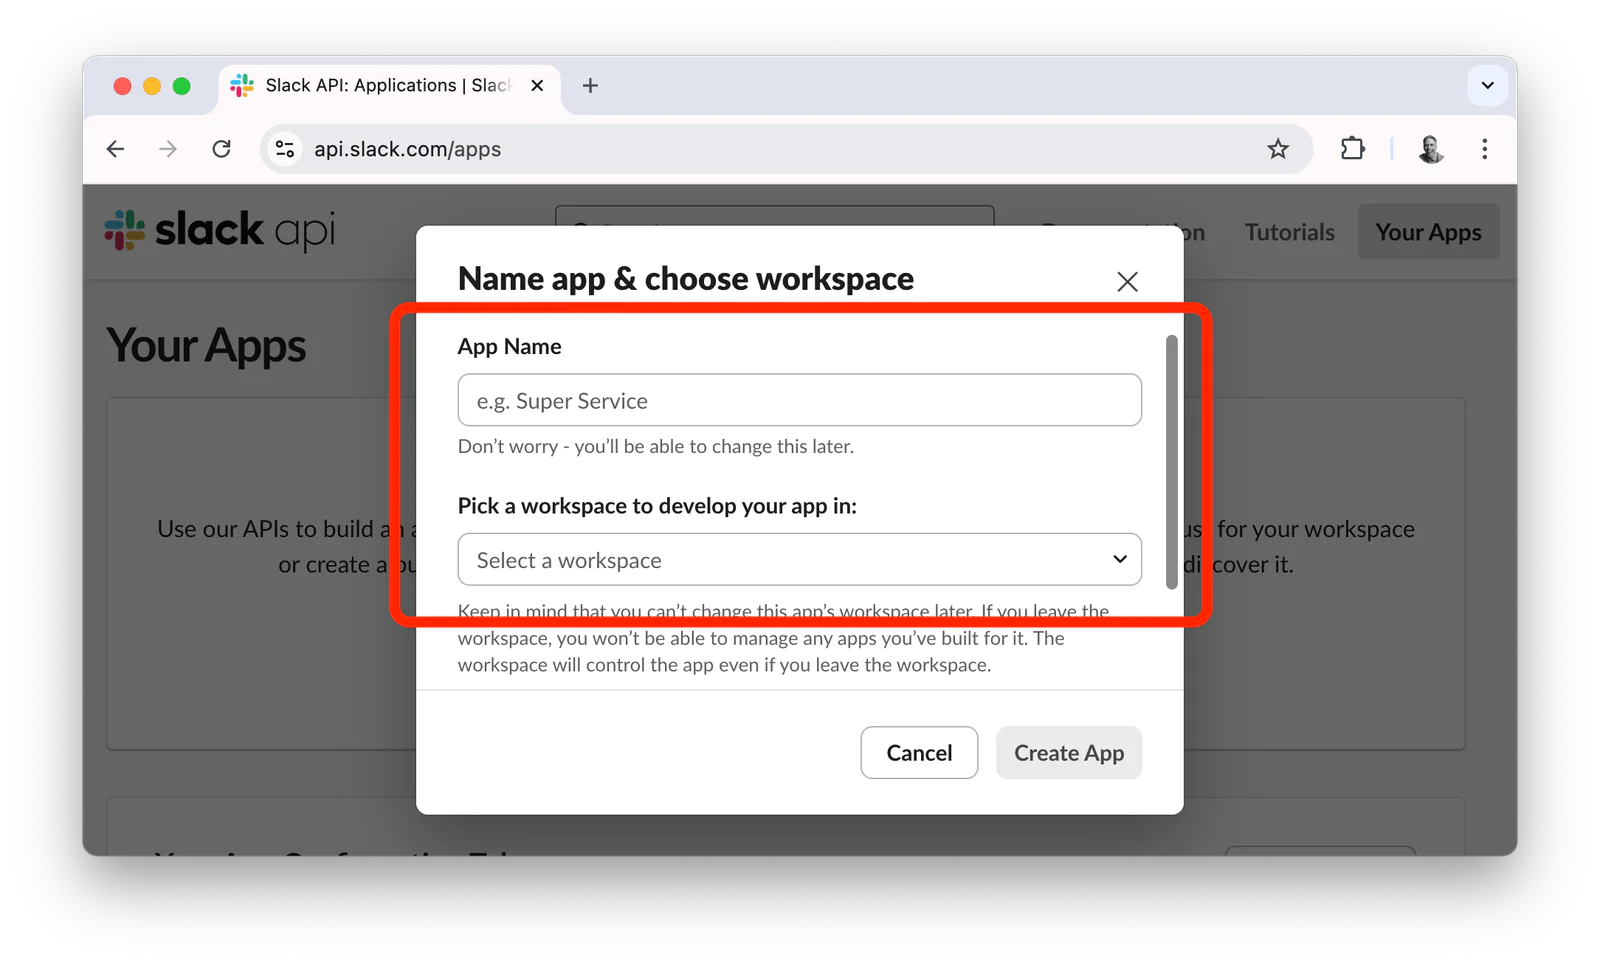Click the "Pick a workspace to develop your app in:" label
The width and height of the screenshot is (1600, 965).
[657, 506]
